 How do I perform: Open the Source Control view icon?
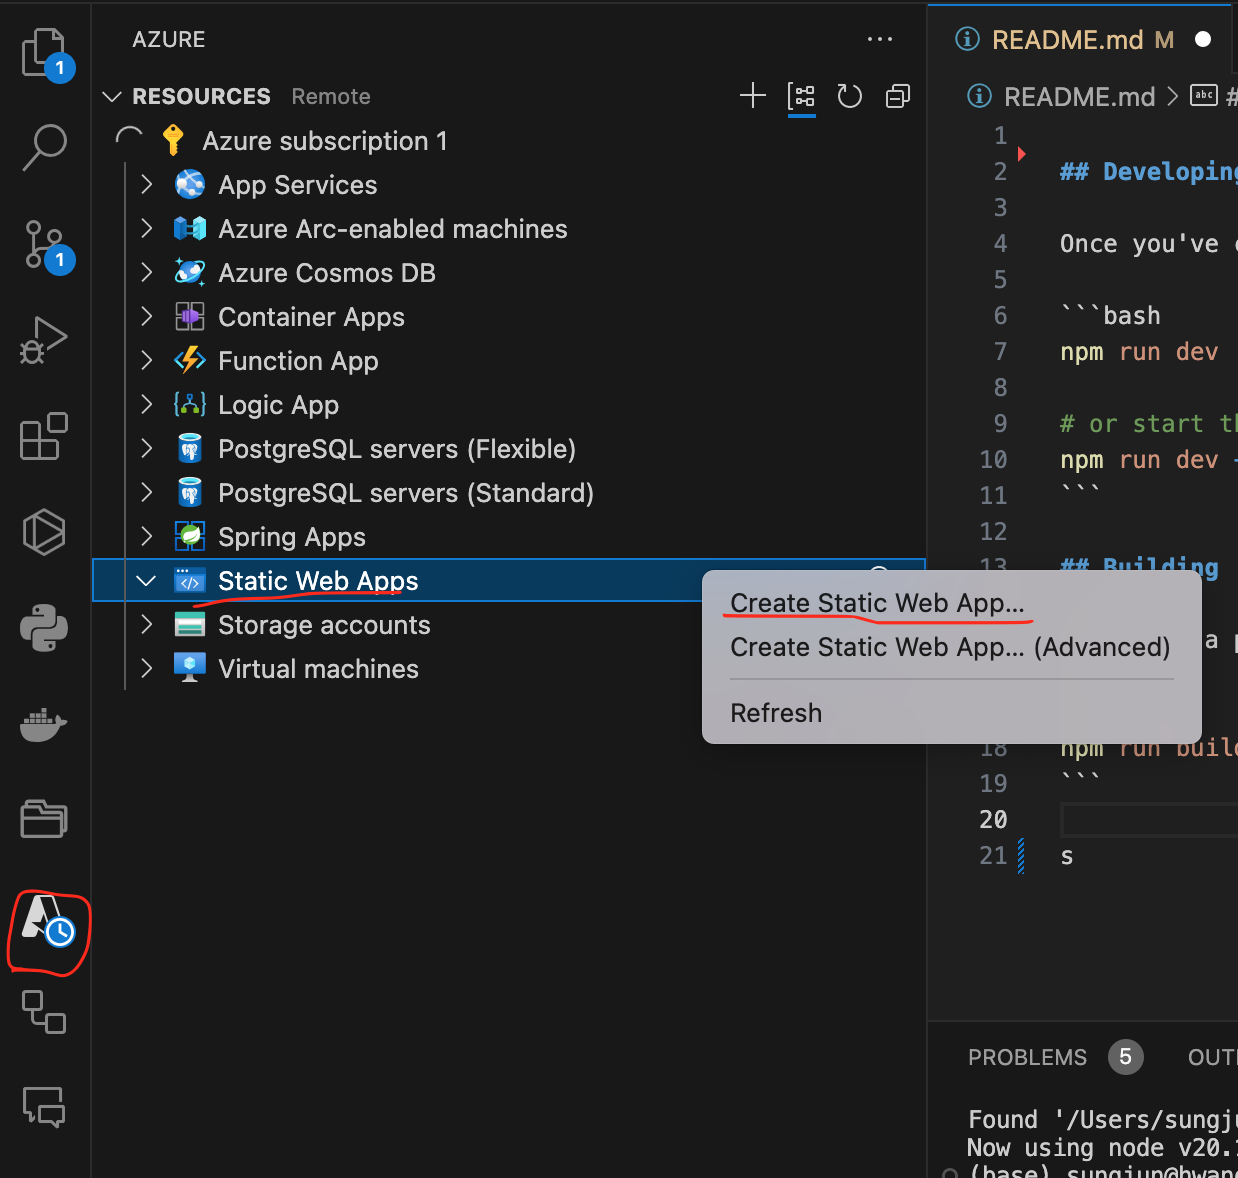point(44,245)
